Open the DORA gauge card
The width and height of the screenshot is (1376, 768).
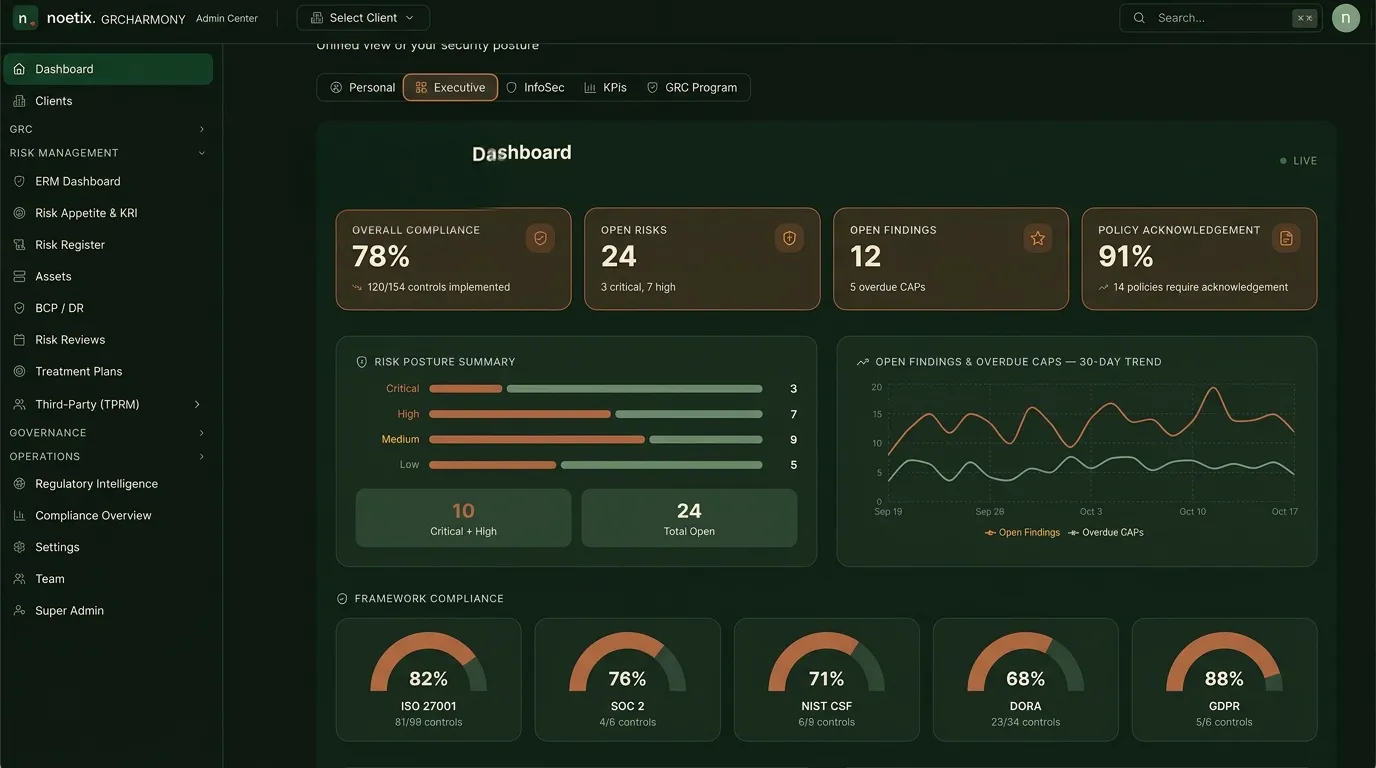coord(1025,680)
